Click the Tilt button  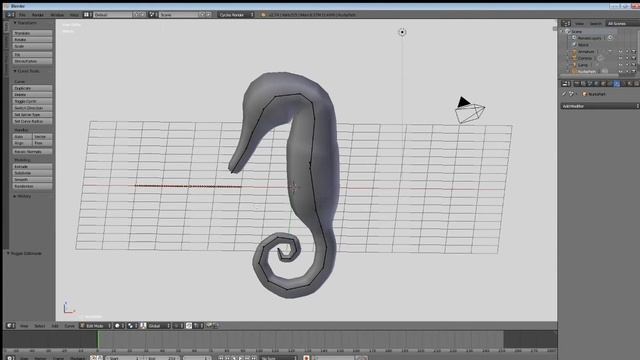coord(32,54)
